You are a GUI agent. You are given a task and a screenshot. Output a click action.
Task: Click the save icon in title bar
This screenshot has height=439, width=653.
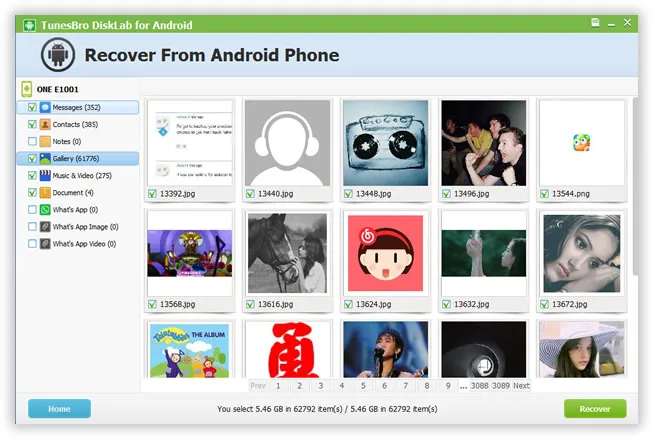pyautogui.click(x=595, y=21)
